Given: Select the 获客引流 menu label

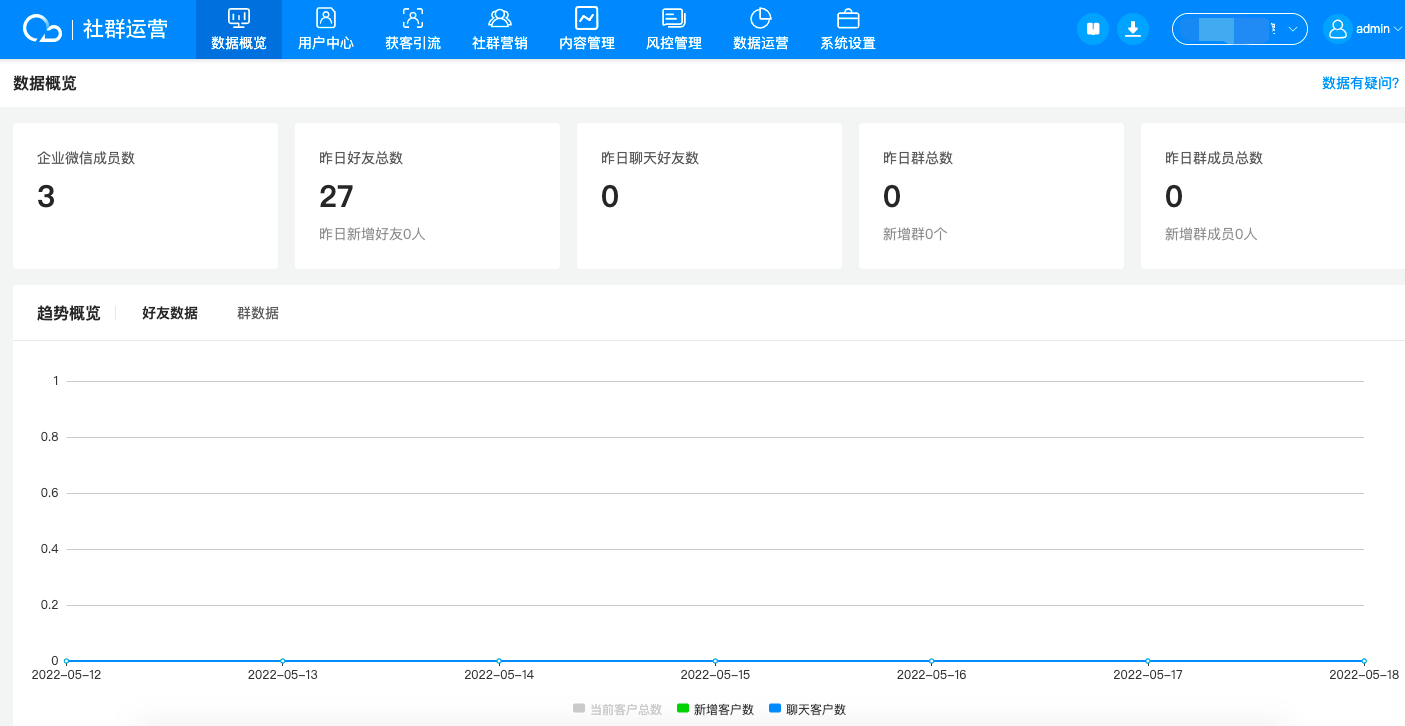Looking at the screenshot, I should tap(413, 43).
